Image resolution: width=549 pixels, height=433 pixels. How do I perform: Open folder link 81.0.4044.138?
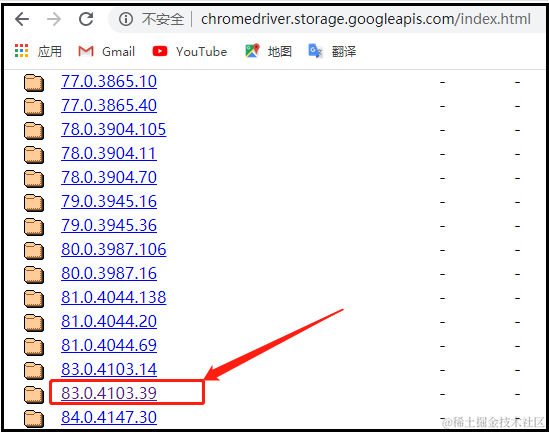pos(113,298)
